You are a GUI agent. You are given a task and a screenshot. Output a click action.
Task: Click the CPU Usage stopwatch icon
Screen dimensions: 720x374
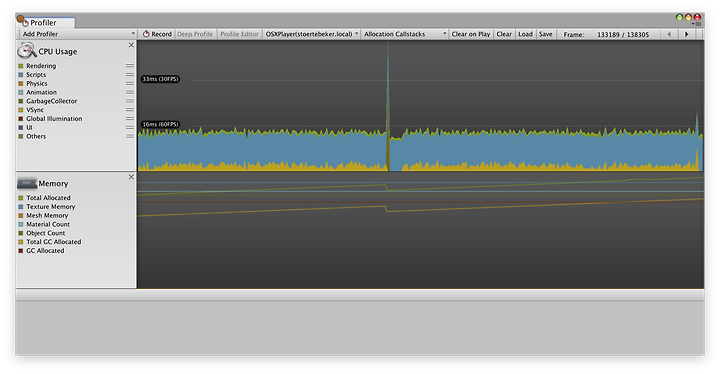click(27, 51)
